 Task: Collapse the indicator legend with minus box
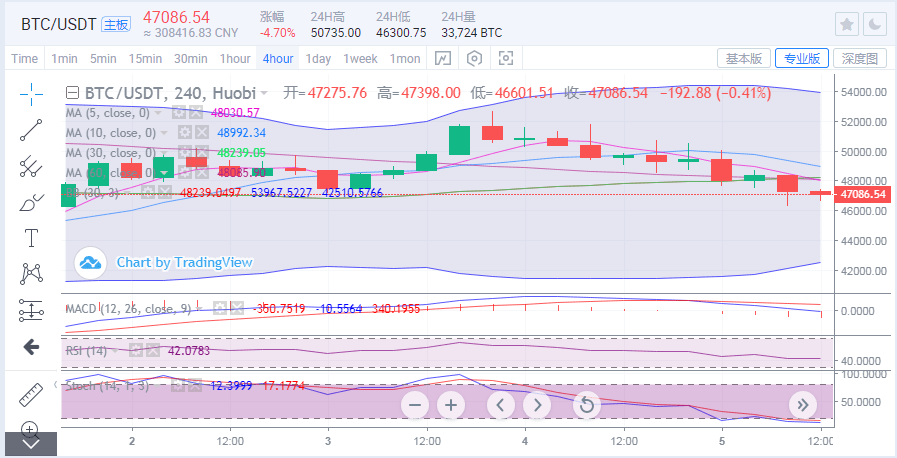(x=72, y=93)
